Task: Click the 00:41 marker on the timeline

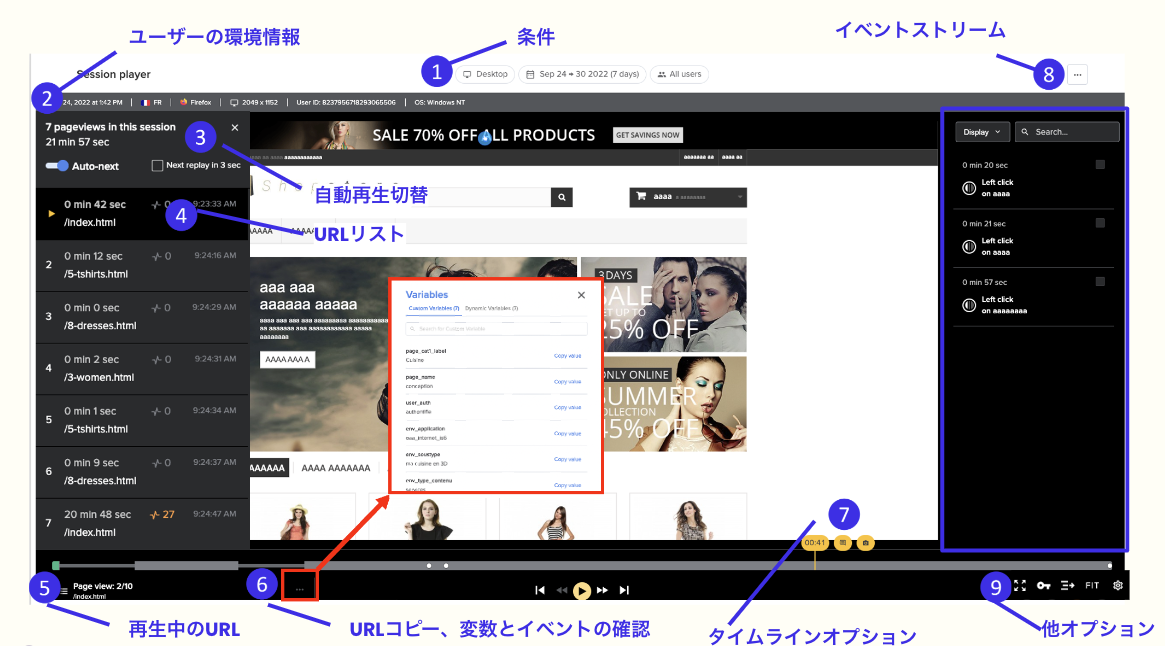Action: coord(815,542)
